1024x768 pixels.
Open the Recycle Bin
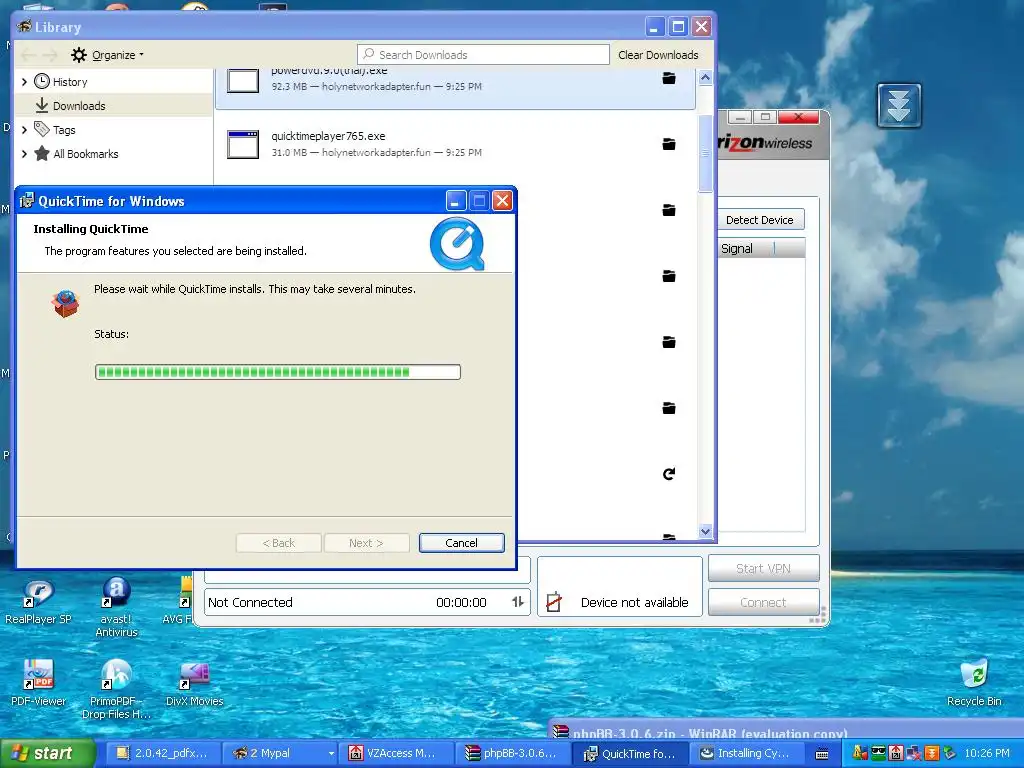(974, 682)
